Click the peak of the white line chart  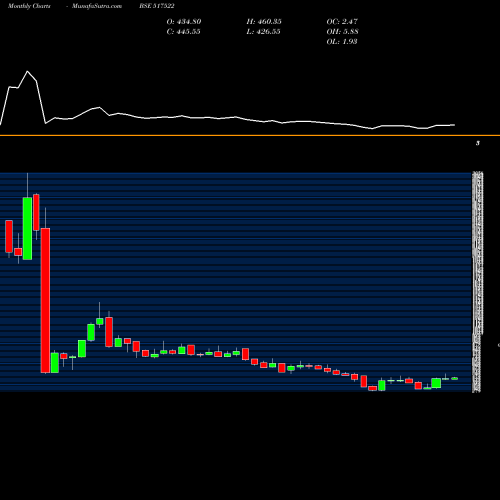(x=27, y=71)
